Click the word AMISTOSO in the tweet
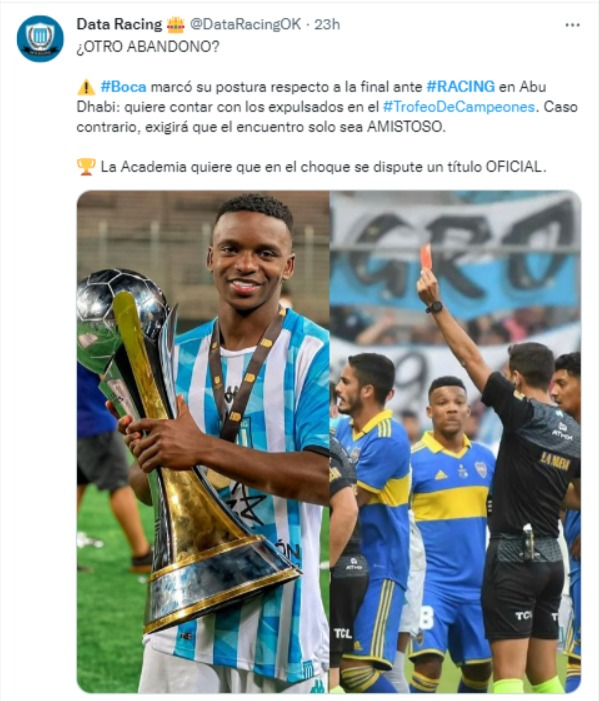Viewport: 599px width, 701px height. [x=406, y=127]
